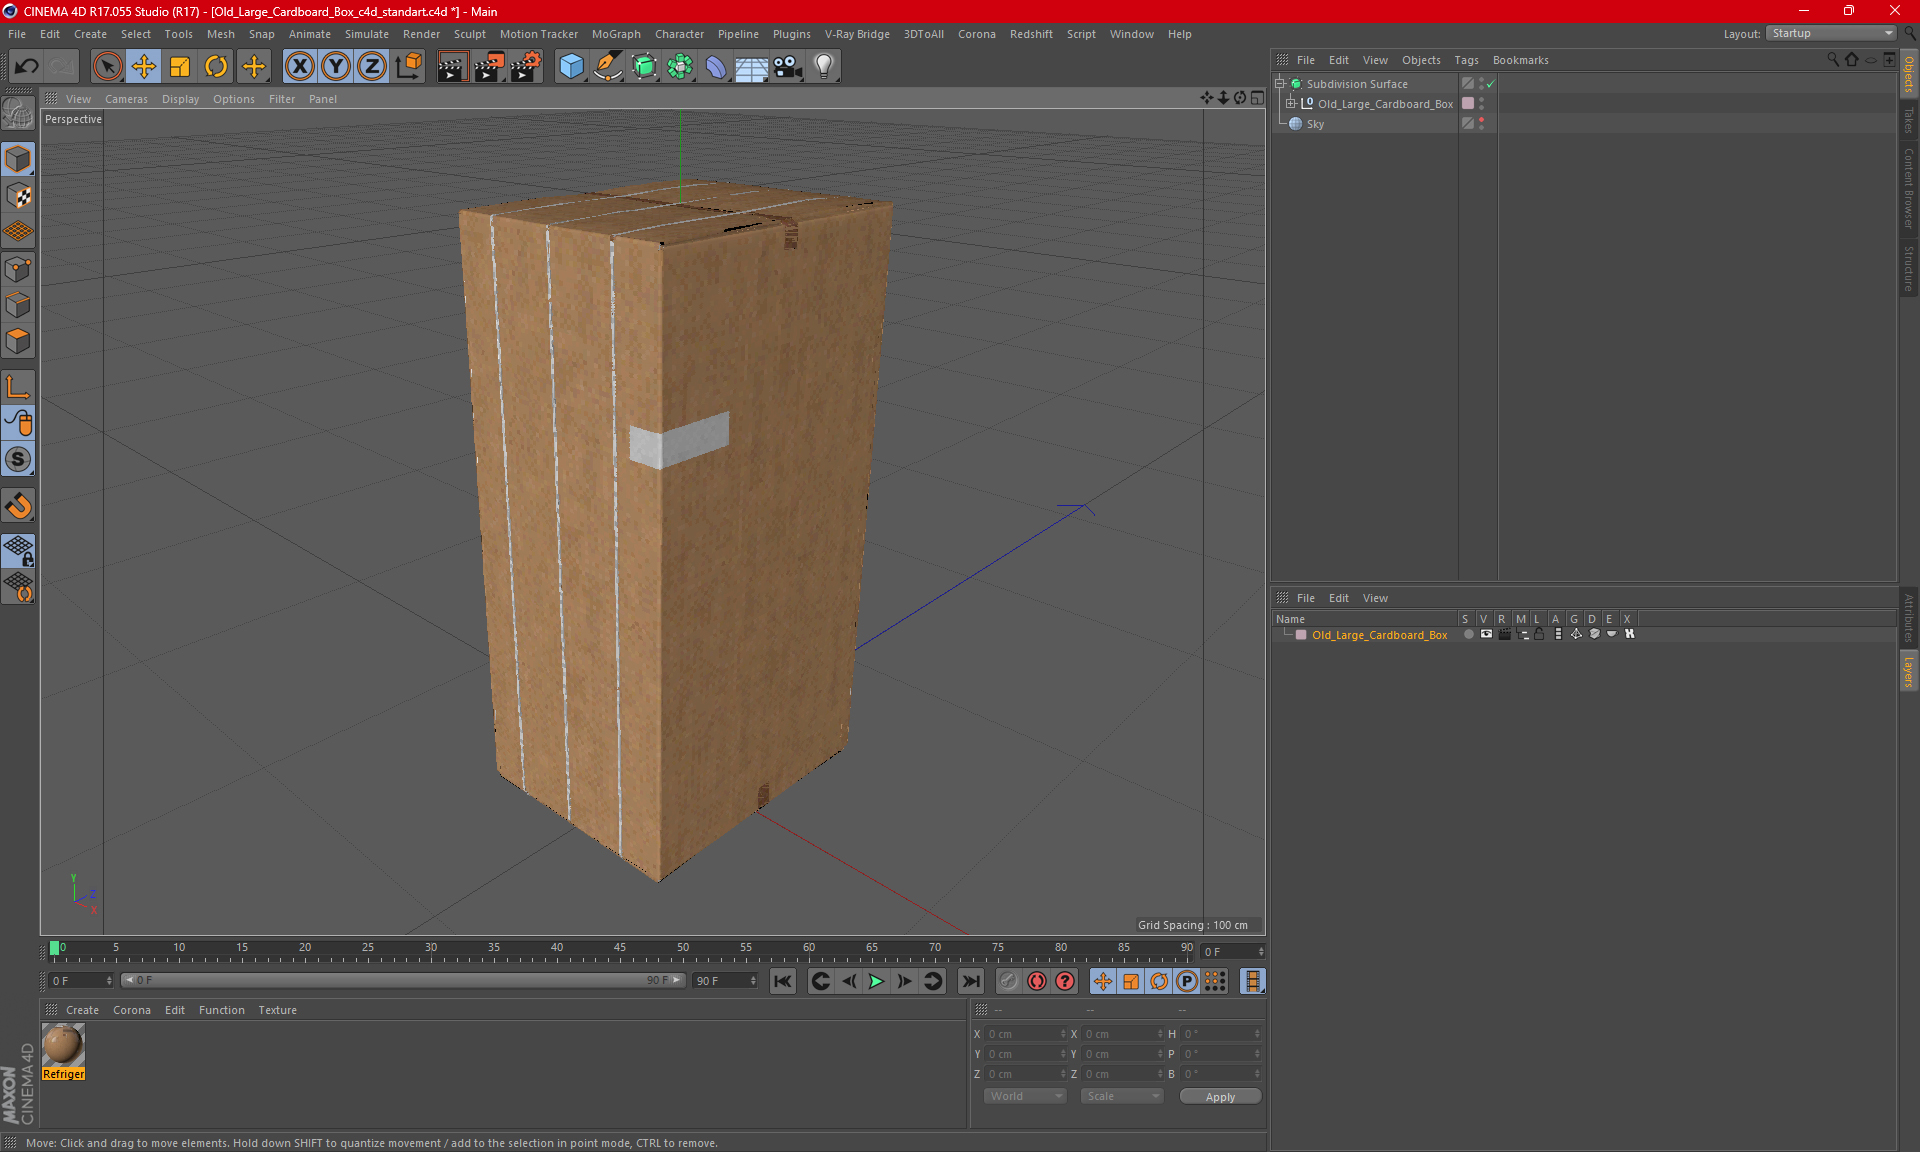Click the Apply button

(1220, 1097)
